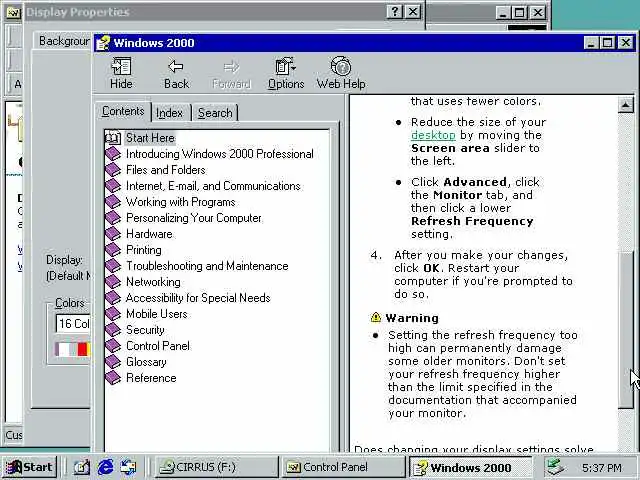Click book icon beside Printing
640x480 pixels.
113,249
